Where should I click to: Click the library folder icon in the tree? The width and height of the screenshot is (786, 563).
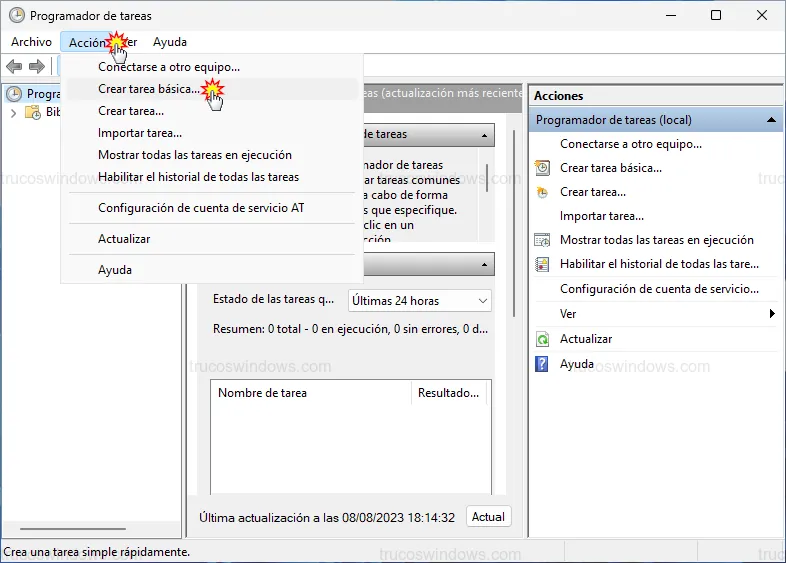point(32,113)
